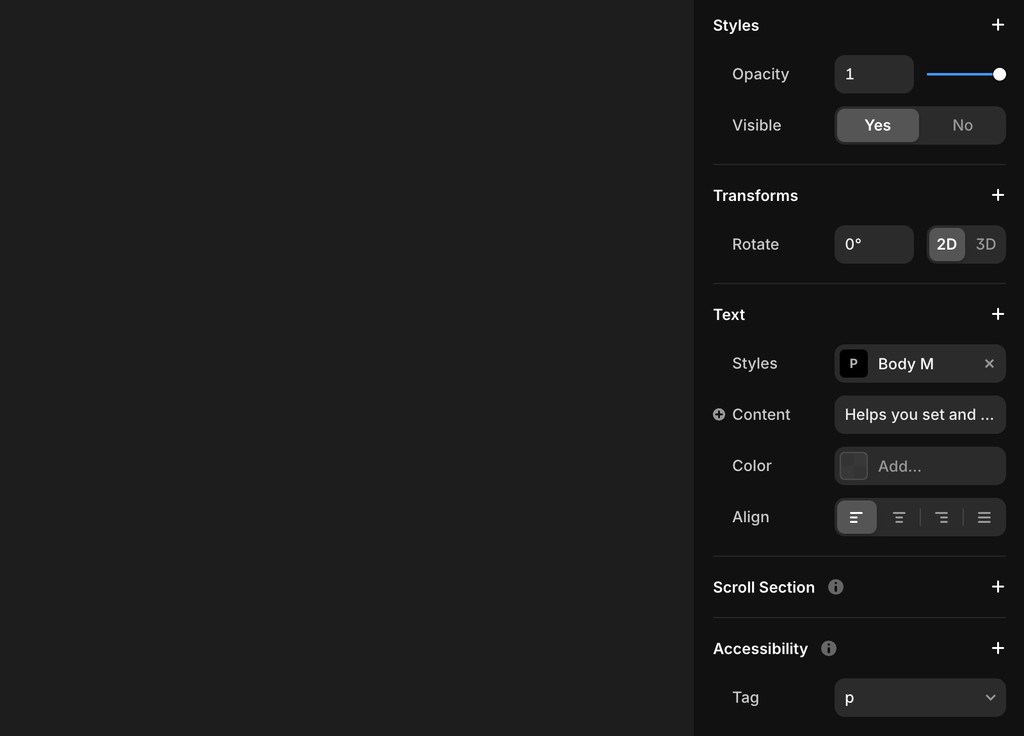This screenshot has height=736, width=1024.
Task: Open the Tag dropdown showing p
Action: pyautogui.click(x=918, y=697)
